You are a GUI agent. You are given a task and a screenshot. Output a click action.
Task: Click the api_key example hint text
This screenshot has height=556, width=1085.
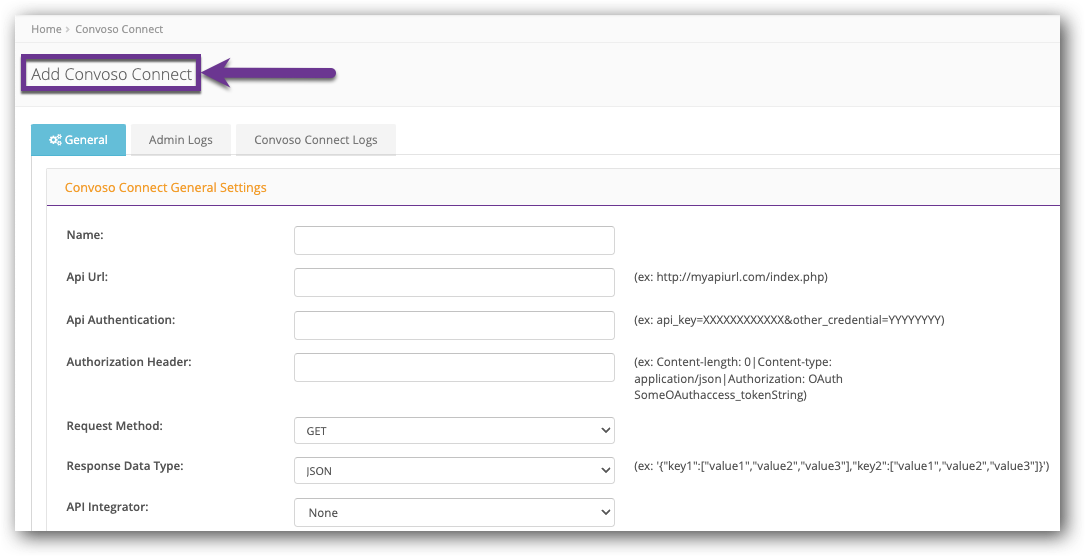pos(789,319)
